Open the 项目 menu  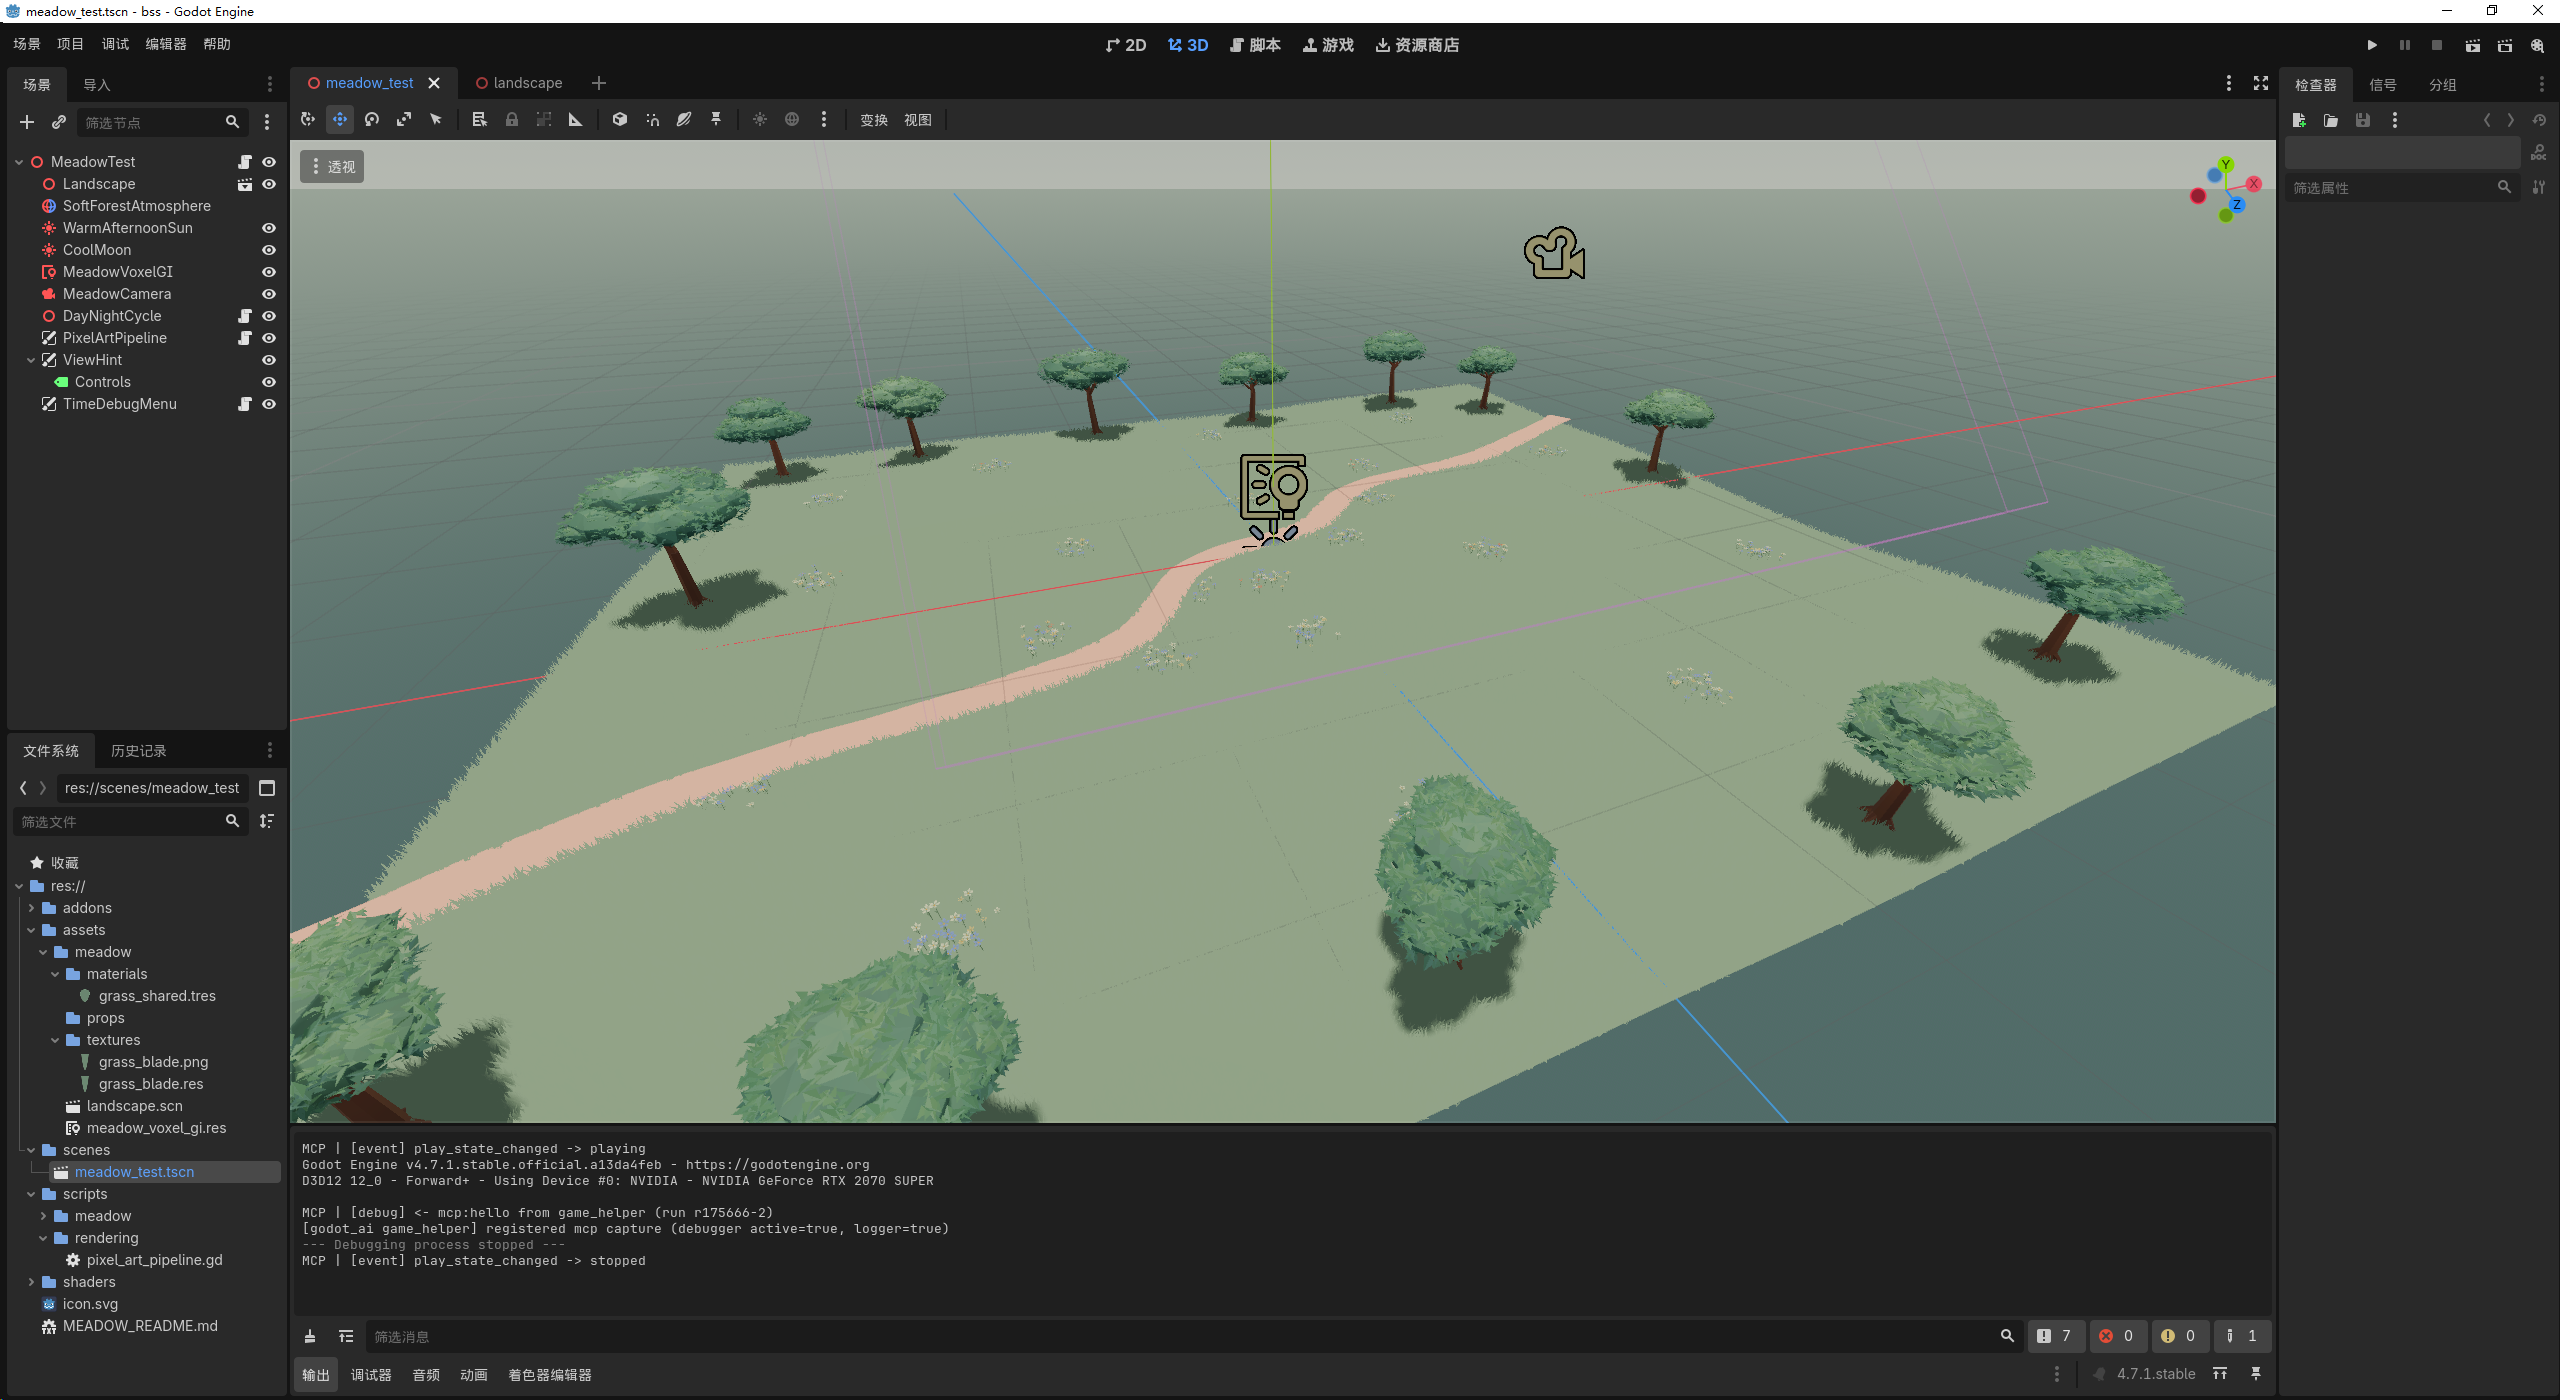(70, 44)
